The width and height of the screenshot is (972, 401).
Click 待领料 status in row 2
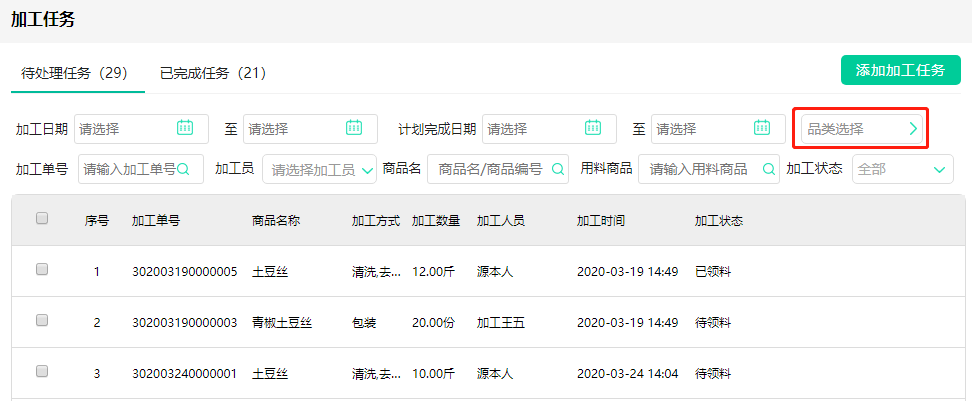tap(713, 323)
